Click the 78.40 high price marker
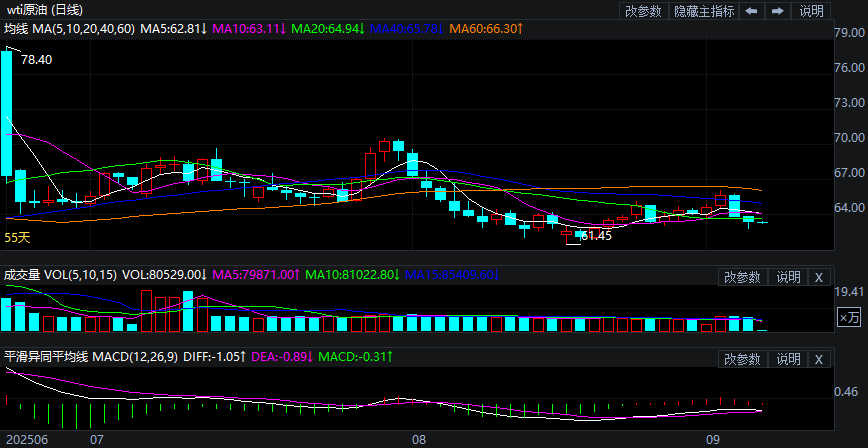The height and width of the screenshot is (448, 868). click(x=36, y=60)
